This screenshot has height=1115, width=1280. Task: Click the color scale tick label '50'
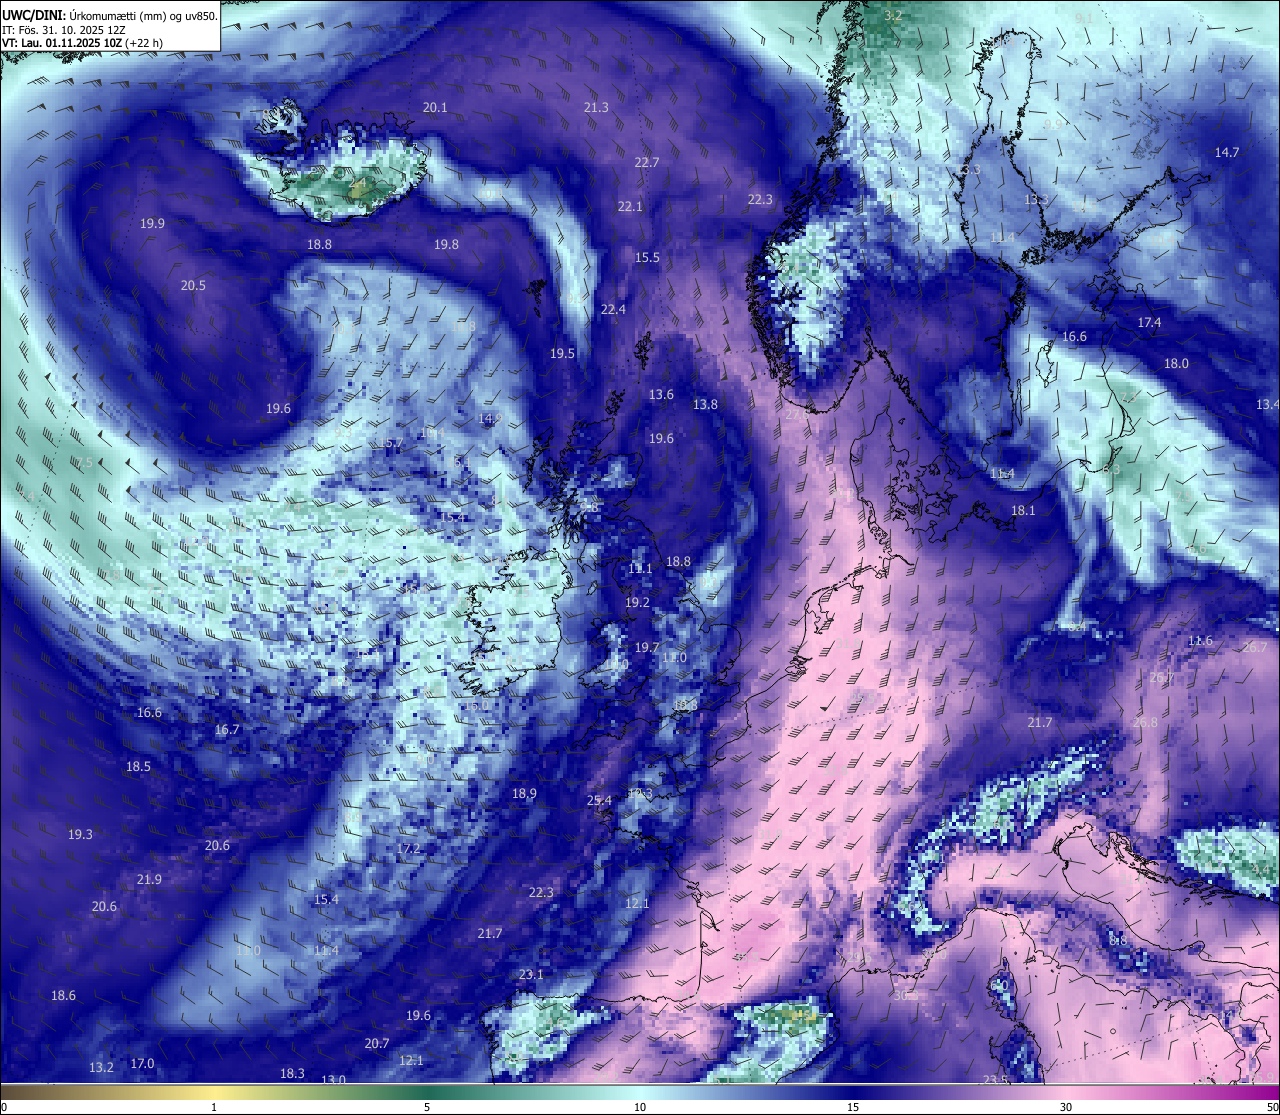[1272, 1107]
